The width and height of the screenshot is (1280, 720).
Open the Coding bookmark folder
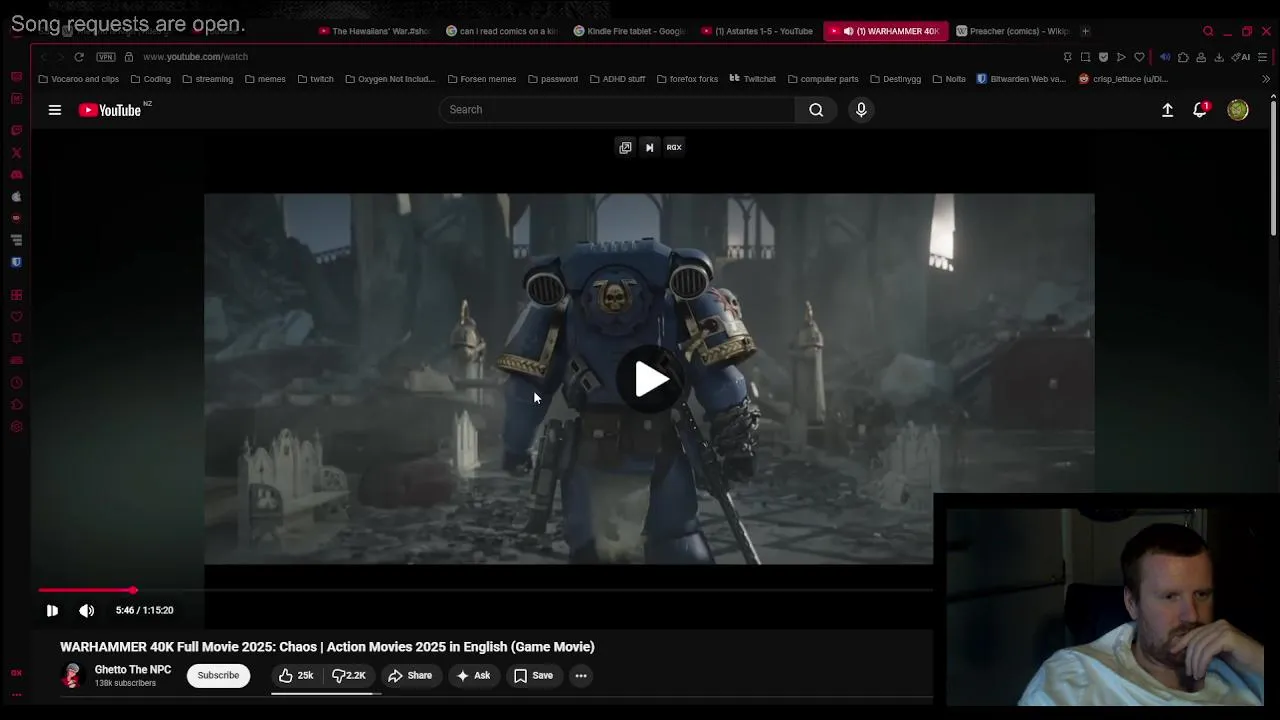(150, 79)
